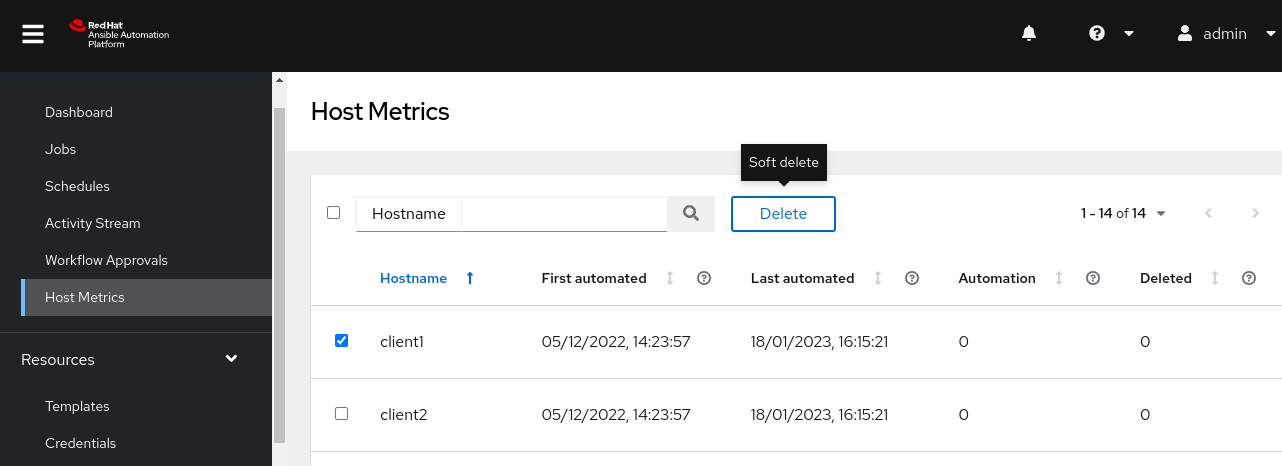Open the hamburger navigation menu
This screenshot has height=466, width=1282.
point(33,34)
